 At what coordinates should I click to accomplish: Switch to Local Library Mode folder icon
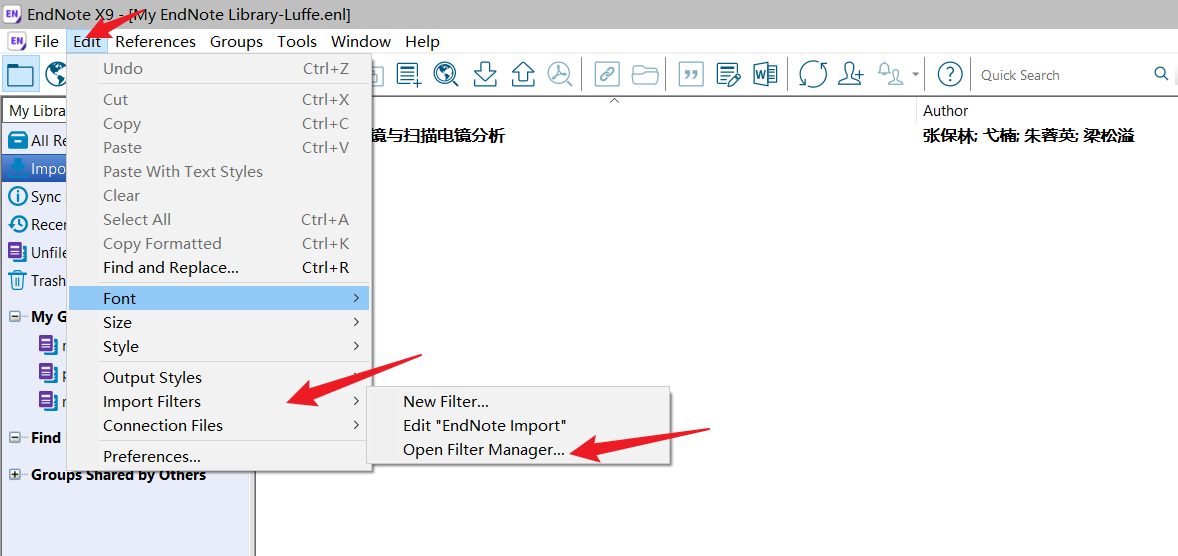[x=20, y=74]
